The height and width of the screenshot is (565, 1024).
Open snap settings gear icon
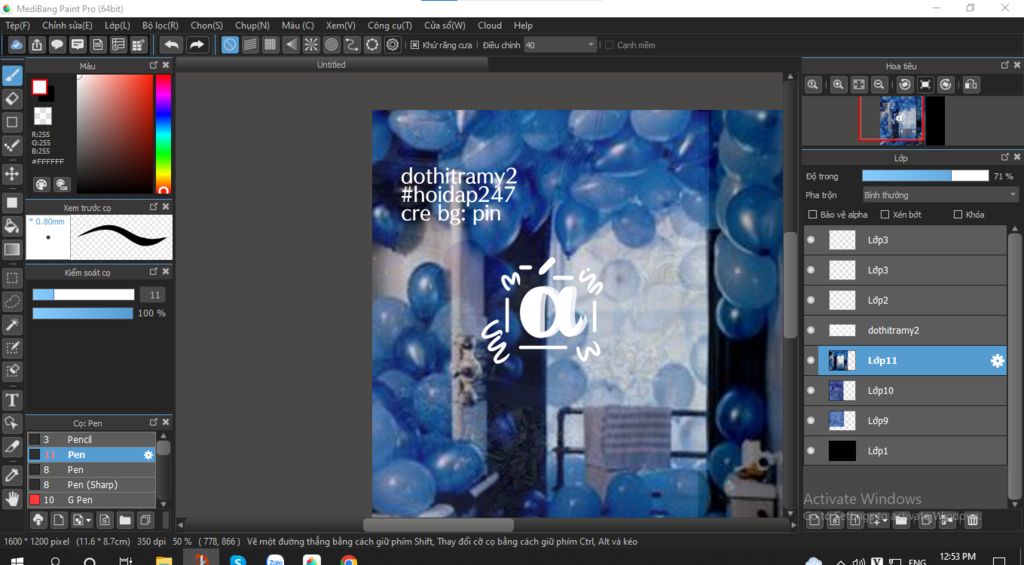[392, 45]
